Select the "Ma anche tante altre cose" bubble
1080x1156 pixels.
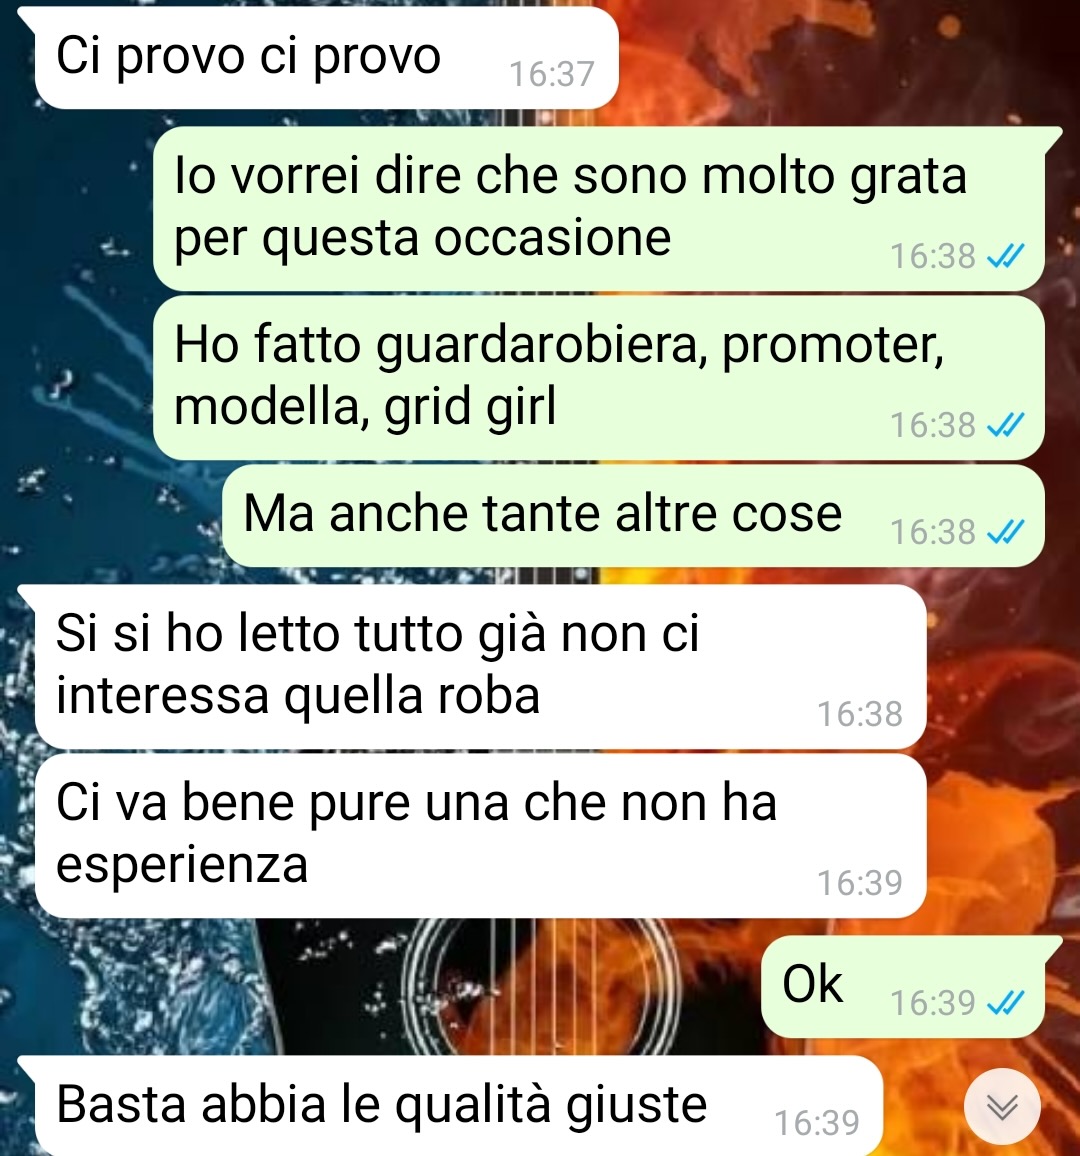pyautogui.click(x=633, y=515)
